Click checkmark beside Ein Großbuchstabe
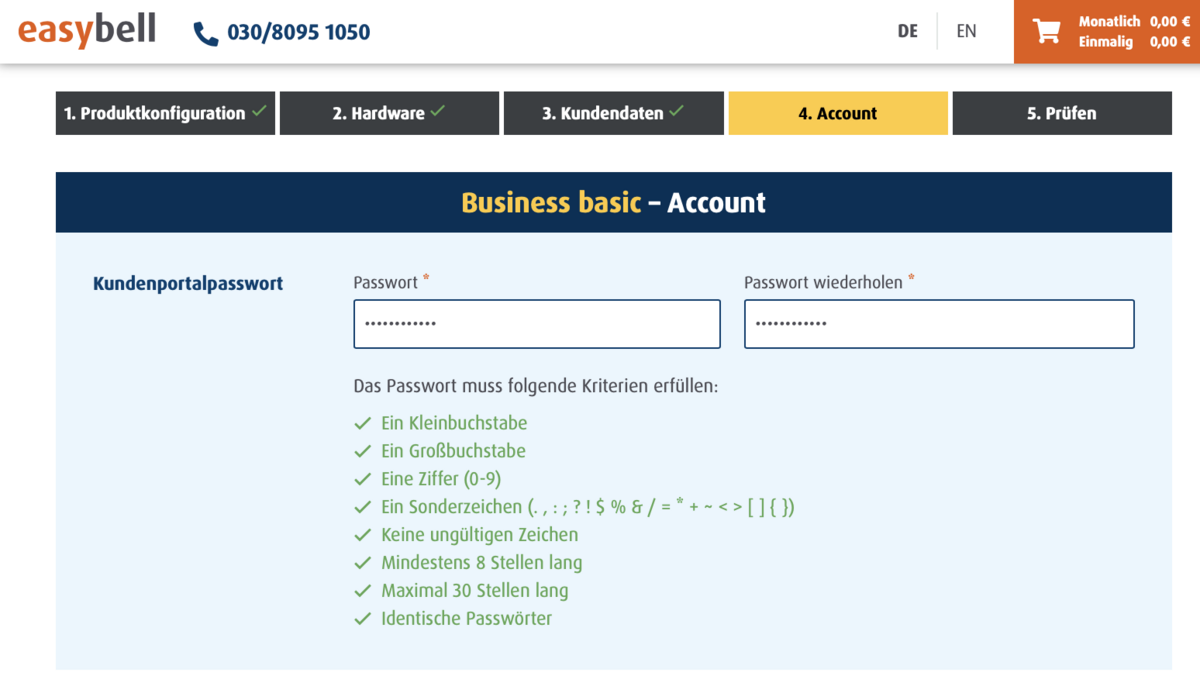This screenshot has height=676, width=1200. point(363,451)
